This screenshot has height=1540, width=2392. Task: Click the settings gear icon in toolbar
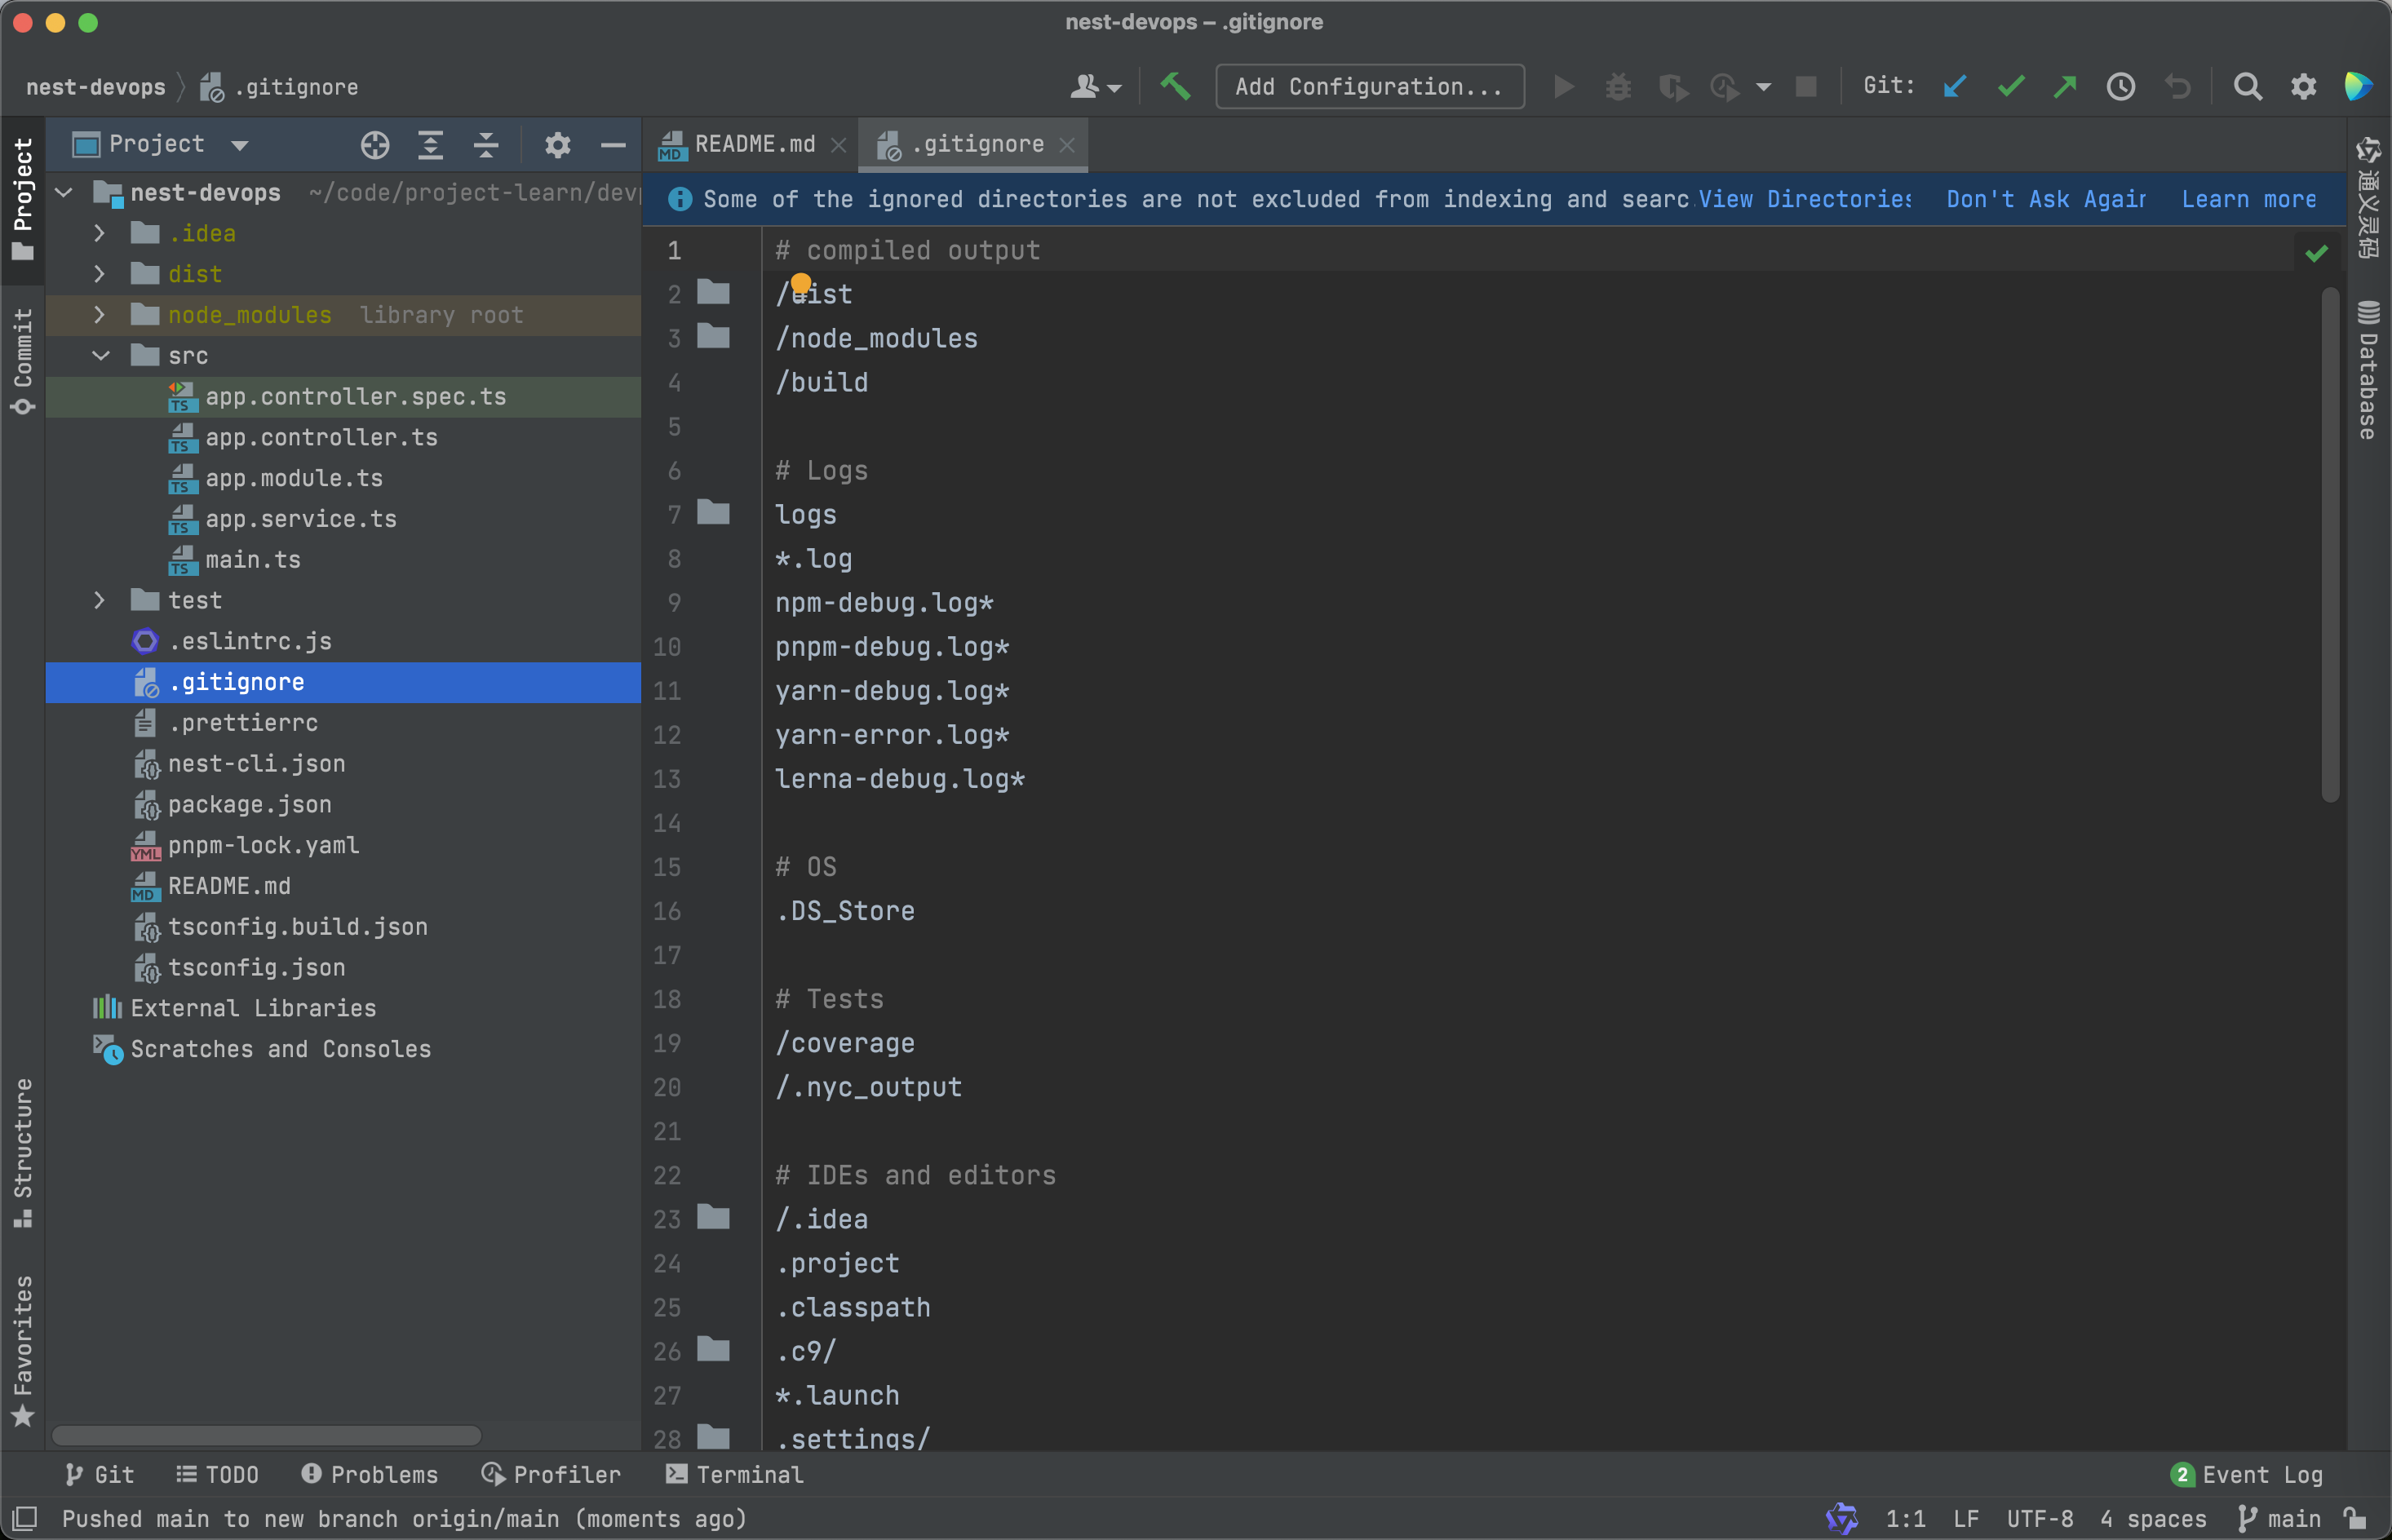tap(2303, 86)
